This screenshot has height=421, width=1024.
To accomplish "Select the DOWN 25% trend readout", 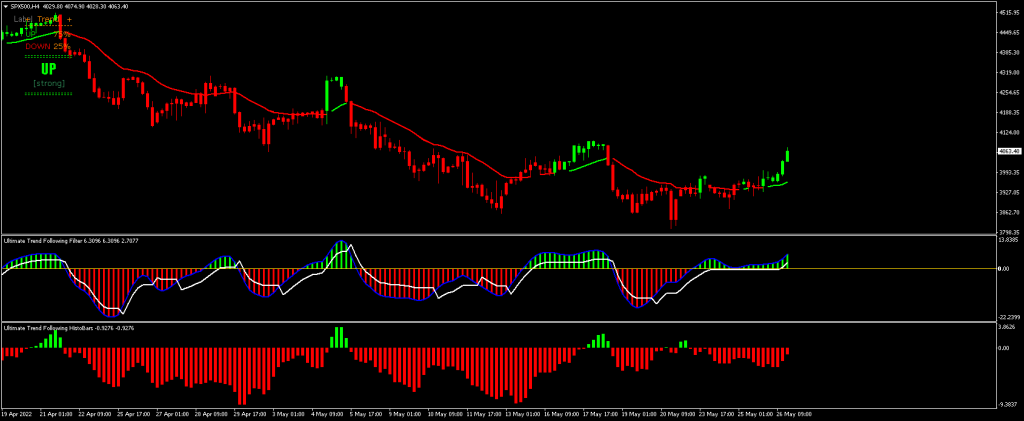I will 47,46.
